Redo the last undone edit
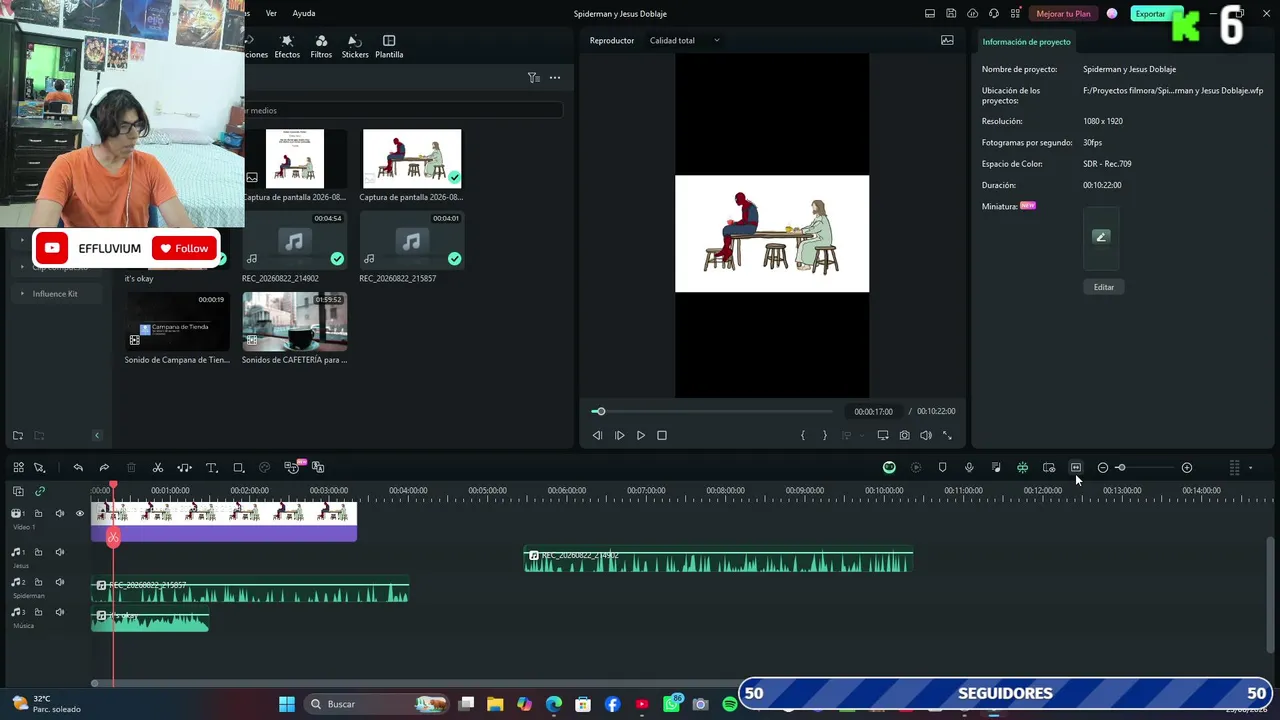Image resolution: width=1280 pixels, height=720 pixels. (104, 467)
